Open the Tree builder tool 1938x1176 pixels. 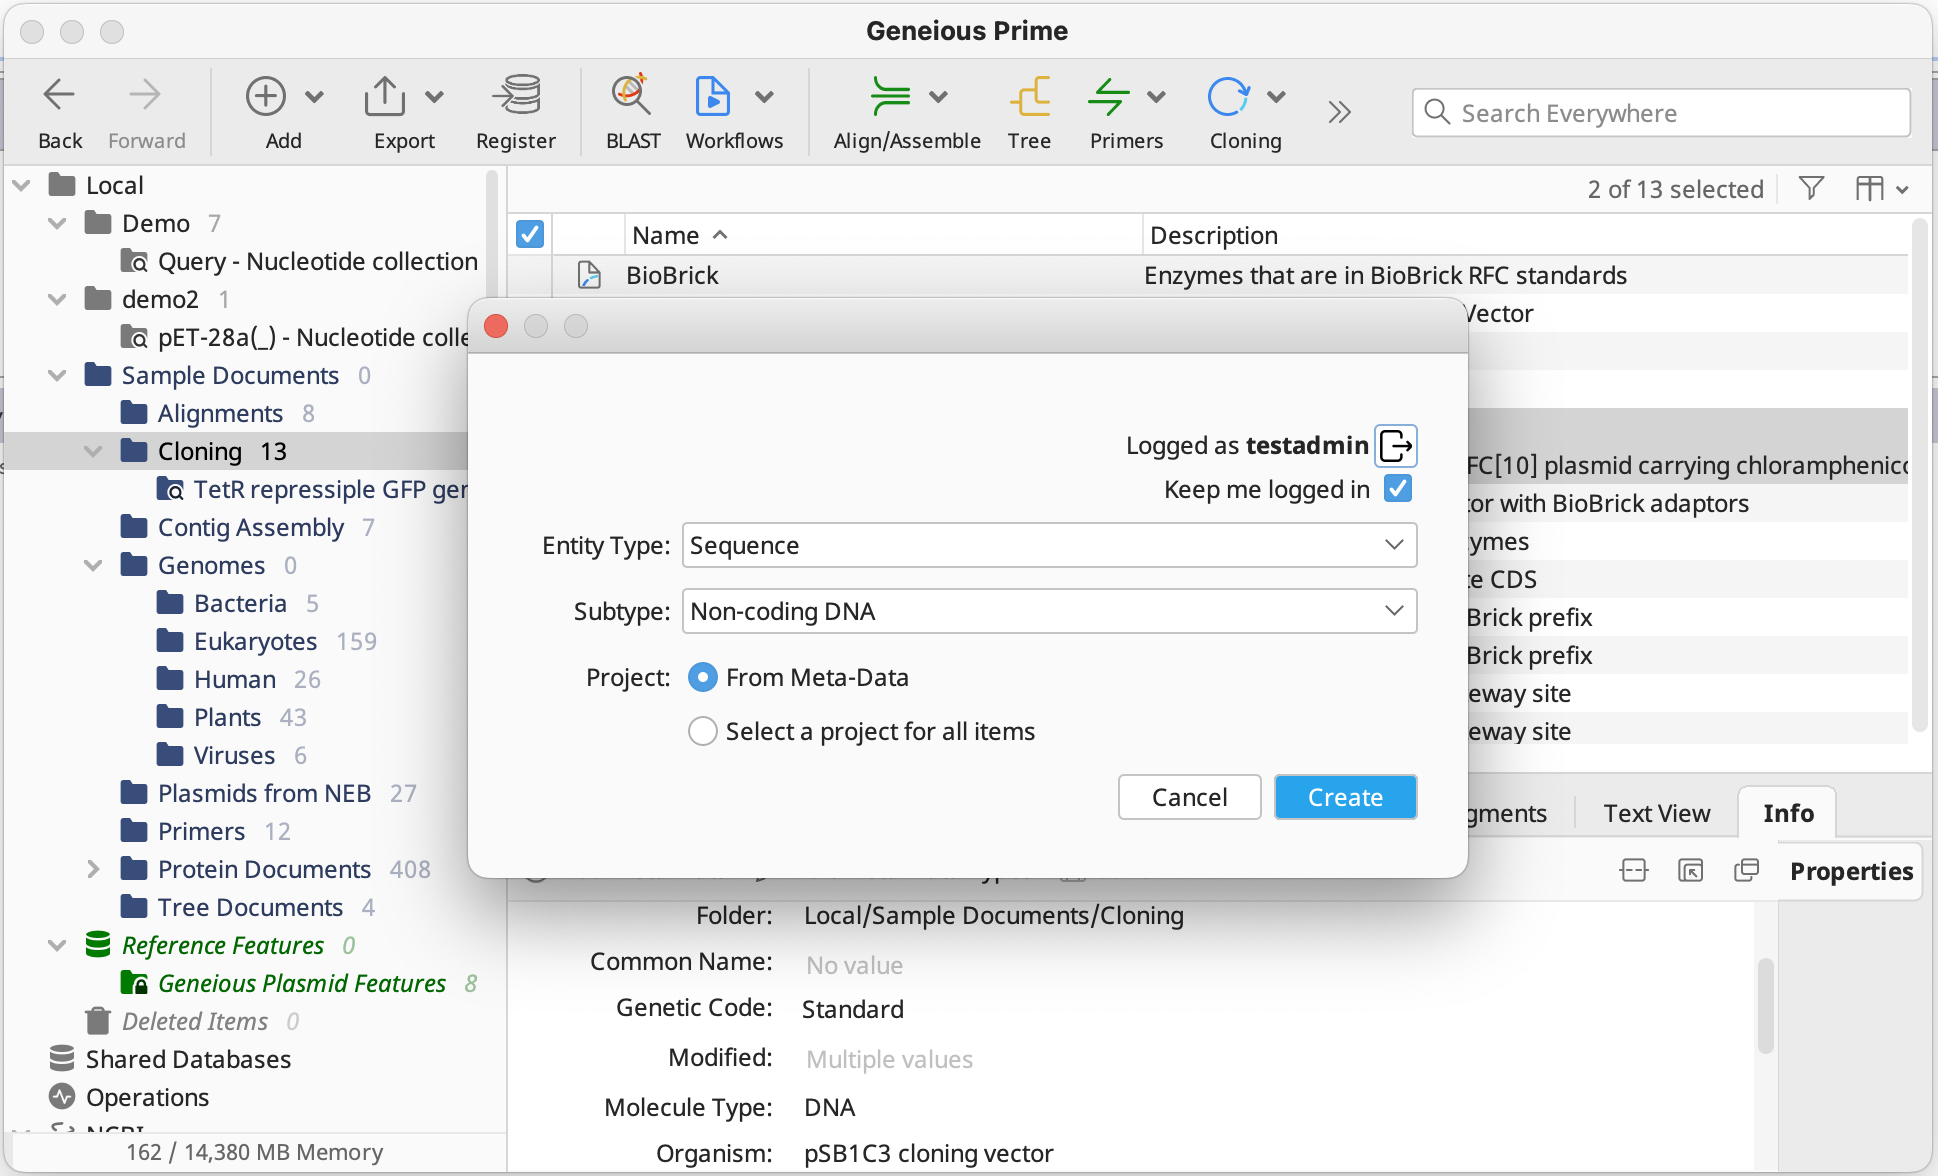tap(1029, 98)
